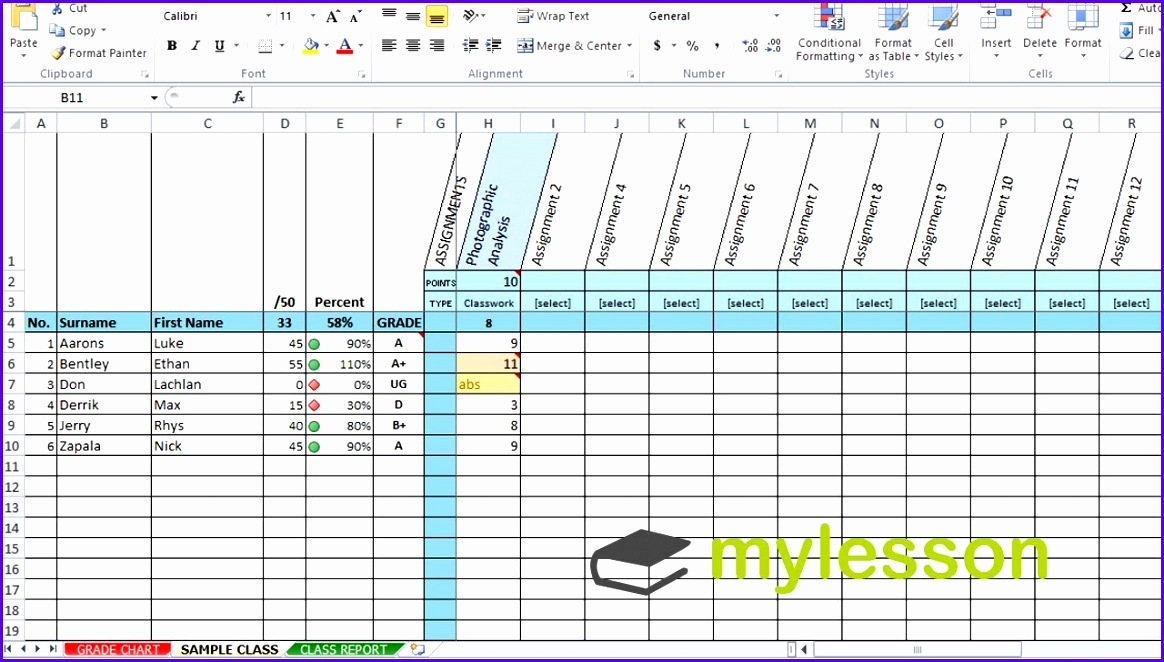Click into the formula bar

705,98
